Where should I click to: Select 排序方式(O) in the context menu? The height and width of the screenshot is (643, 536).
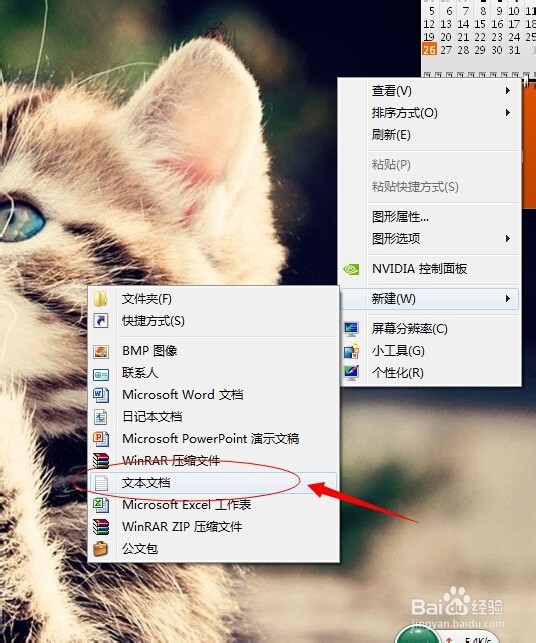click(x=429, y=113)
